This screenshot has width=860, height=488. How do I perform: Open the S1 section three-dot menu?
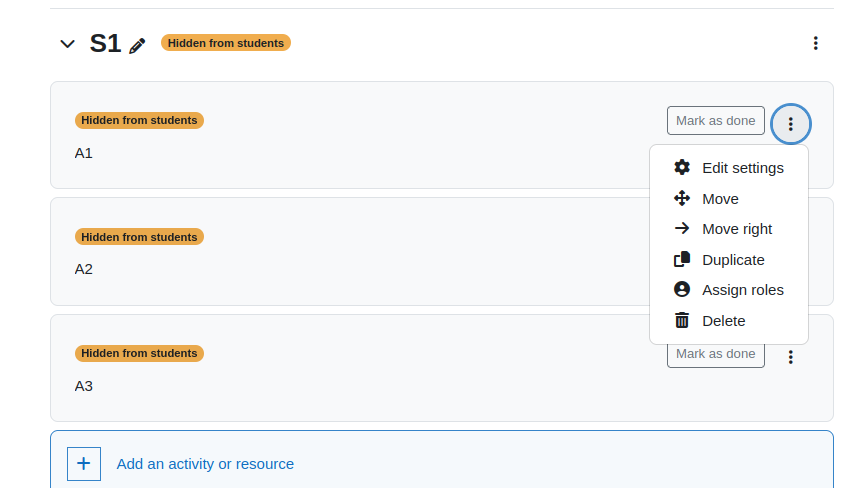816,43
